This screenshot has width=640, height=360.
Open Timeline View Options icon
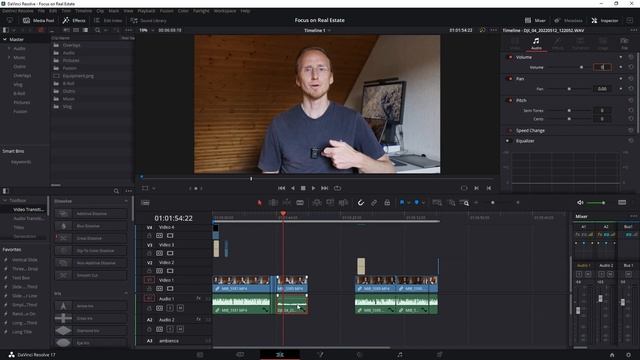click(145, 202)
